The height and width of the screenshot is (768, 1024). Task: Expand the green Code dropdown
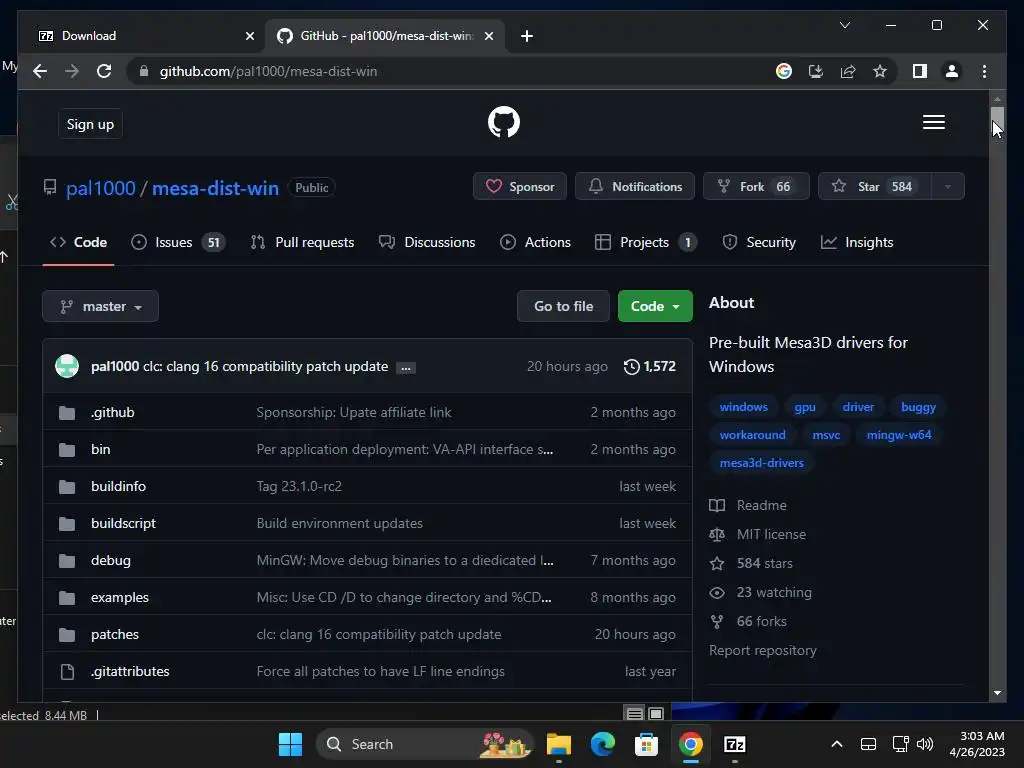(x=655, y=306)
